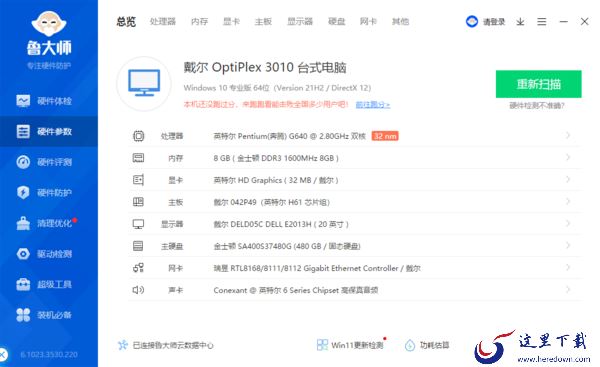This screenshot has height=367, width=600.
Task: Expand the 主硬盘 SA400S37480G row chevron
Action: click(568, 245)
